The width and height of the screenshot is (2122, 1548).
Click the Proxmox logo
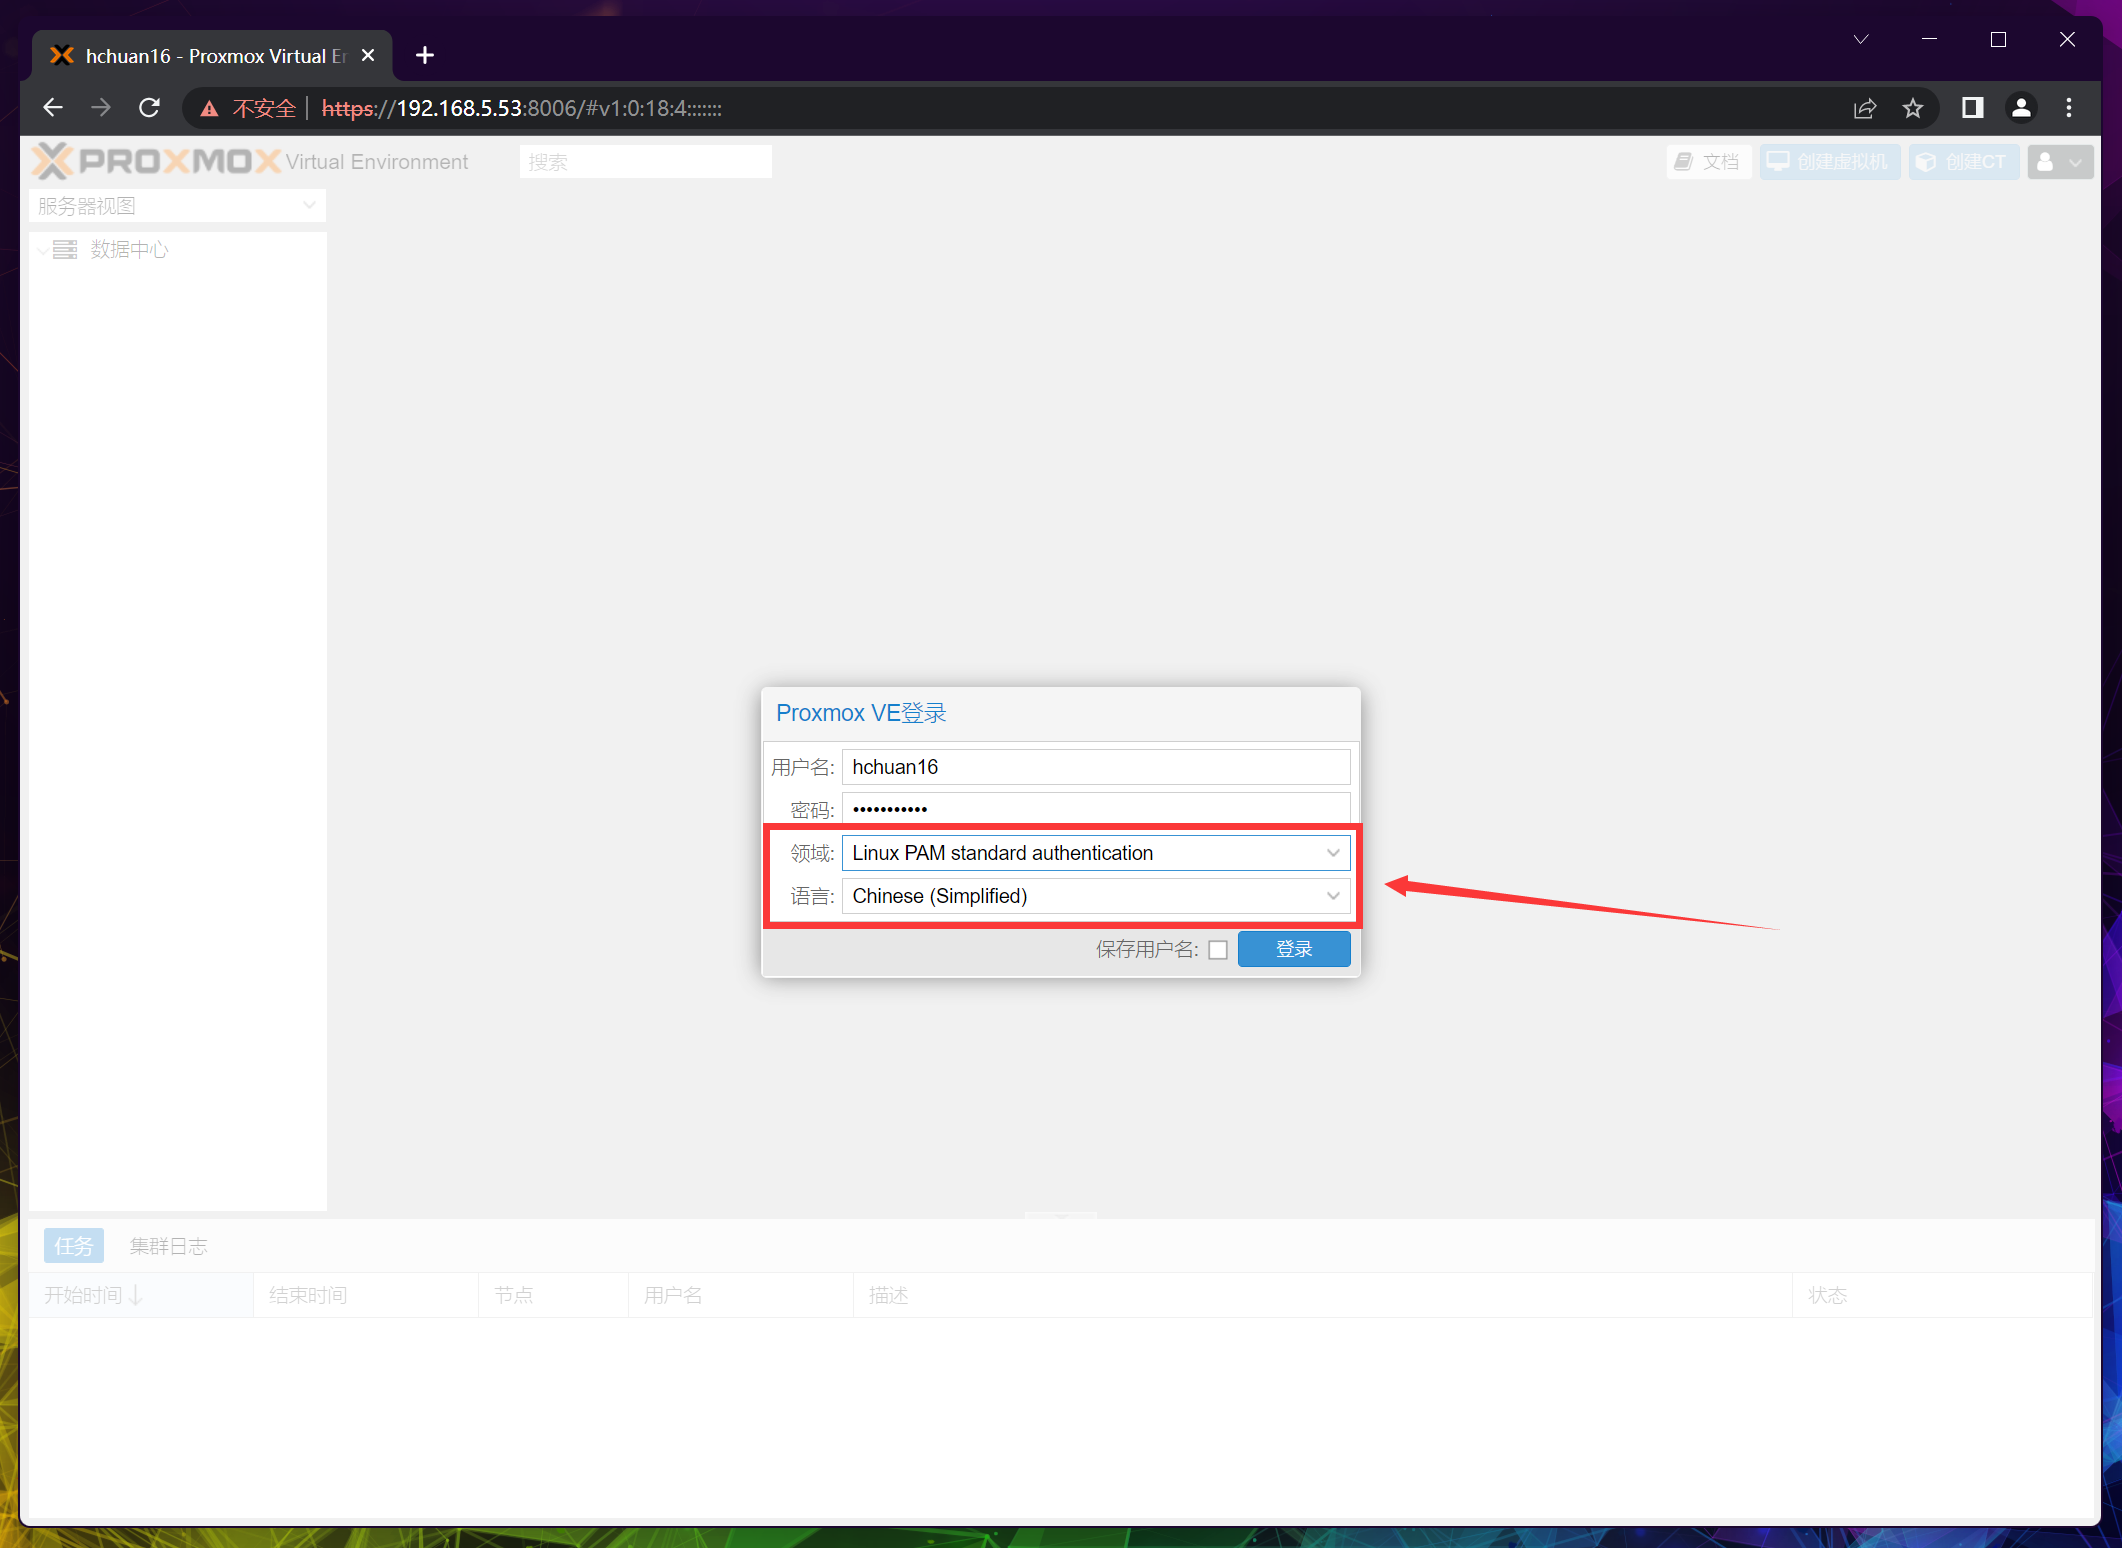156,161
